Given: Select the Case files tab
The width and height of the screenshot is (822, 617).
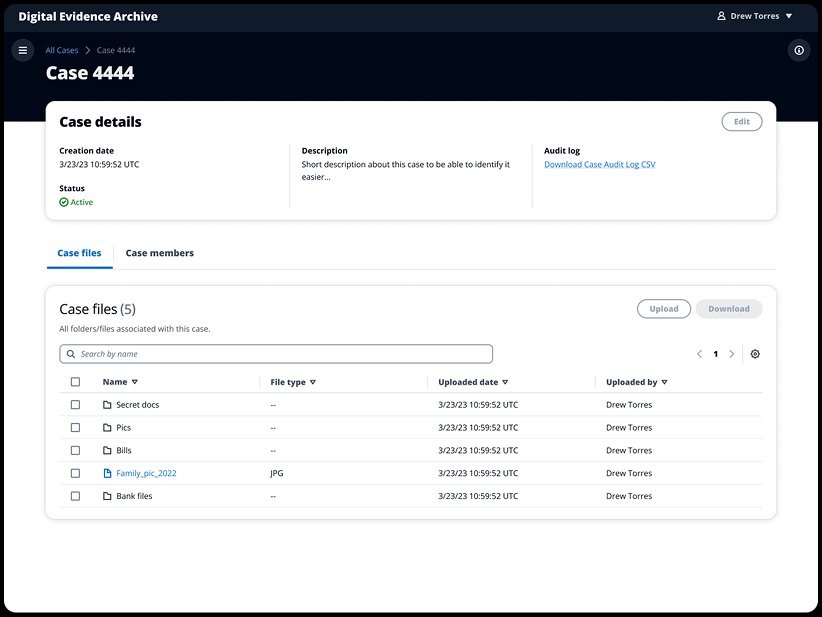Looking at the screenshot, I should (79, 253).
